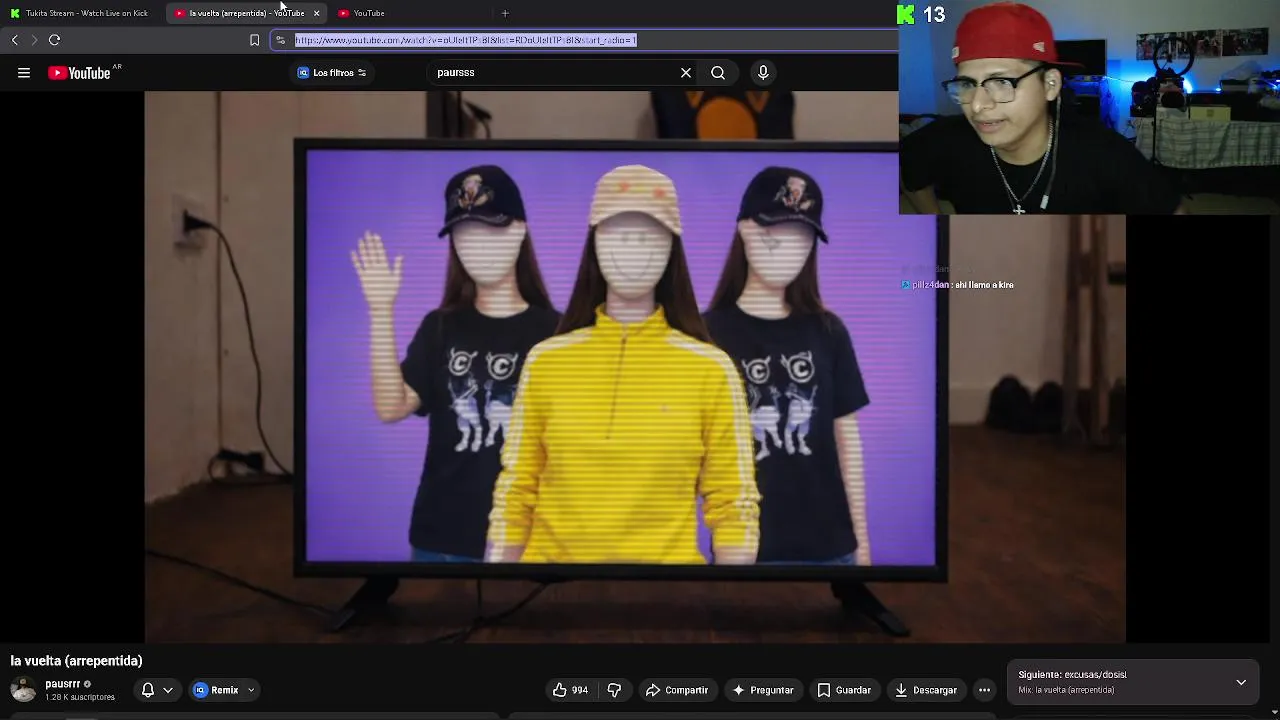Like the video with thumbs up
This screenshot has width=1280, height=720.
tap(571, 690)
